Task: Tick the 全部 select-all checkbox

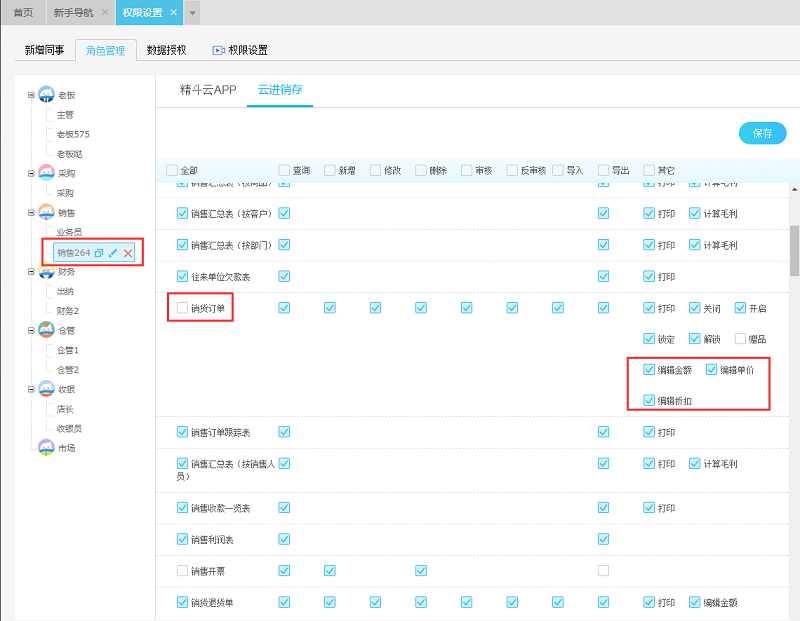Action: pyautogui.click(x=171, y=170)
